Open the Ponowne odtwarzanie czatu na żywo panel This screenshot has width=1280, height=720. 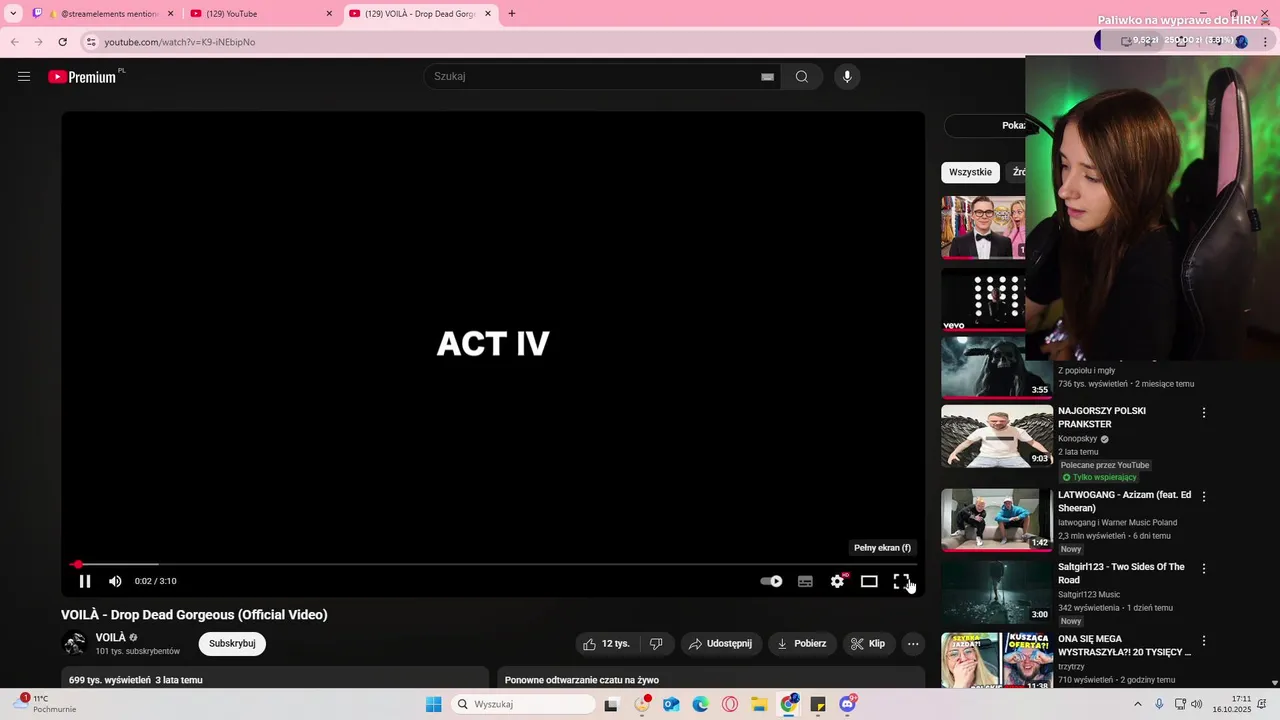click(711, 678)
